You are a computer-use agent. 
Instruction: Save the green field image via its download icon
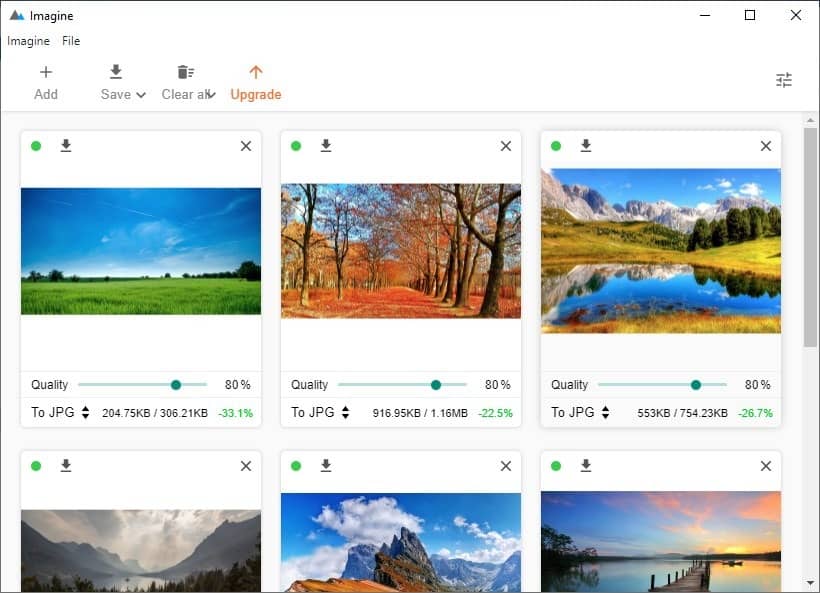pyautogui.click(x=66, y=145)
